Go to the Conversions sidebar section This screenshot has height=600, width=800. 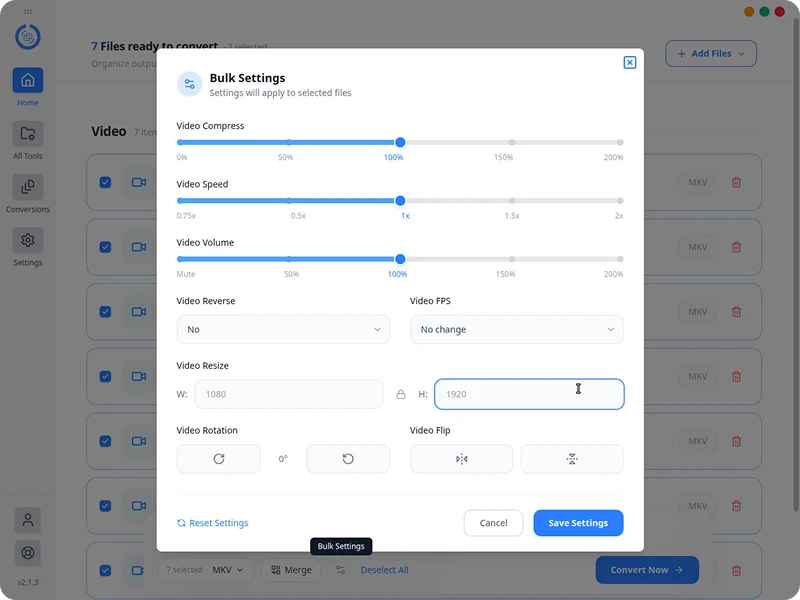(x=28, y=194)
